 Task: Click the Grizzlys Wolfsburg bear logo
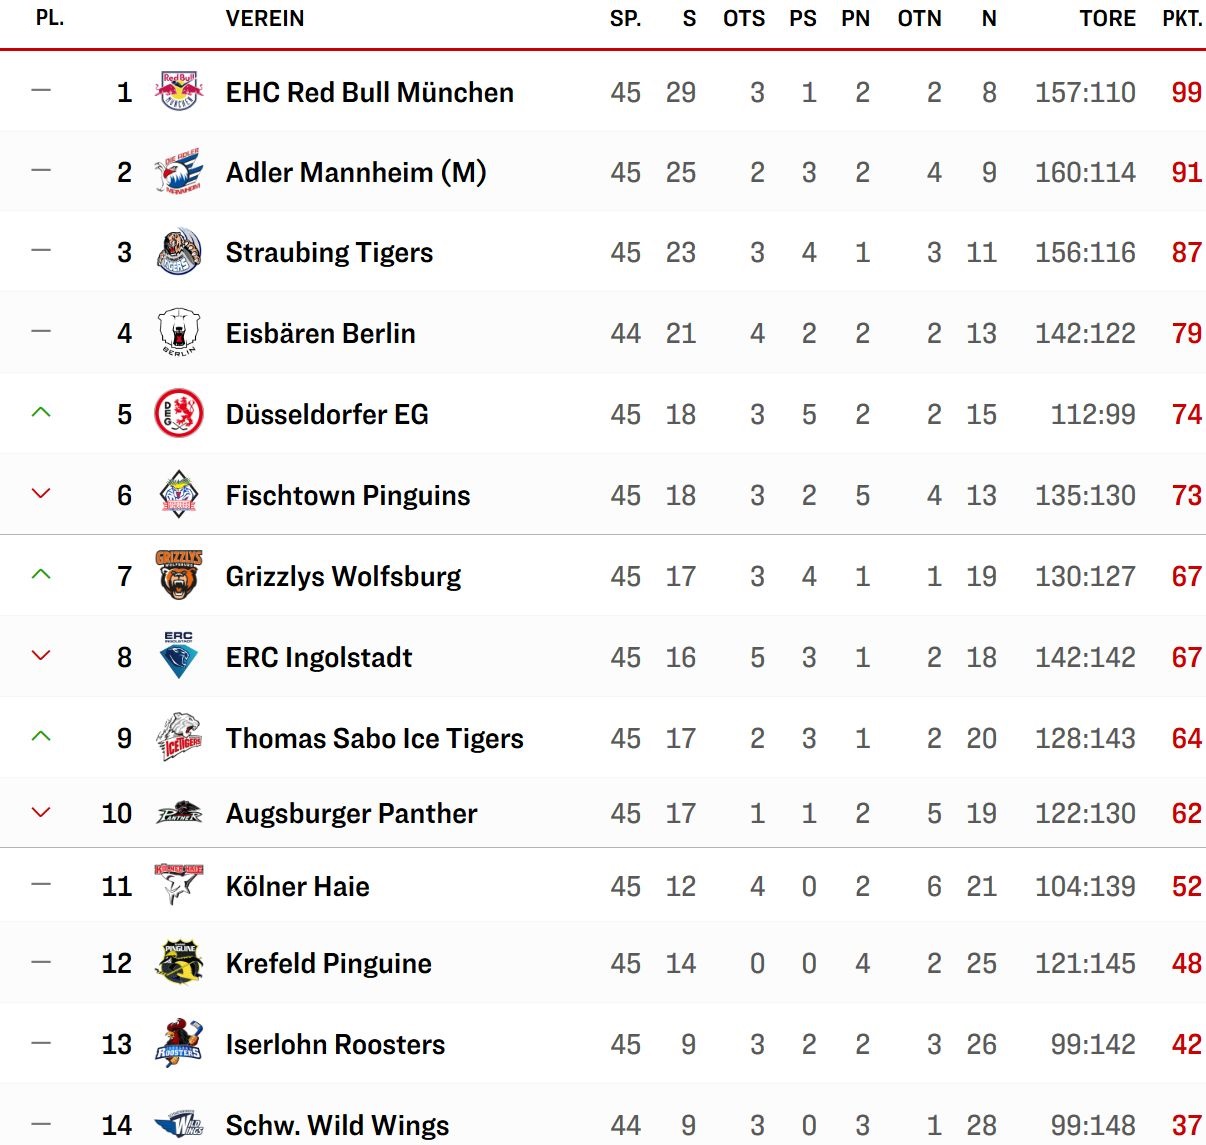(x=180, y=575)
